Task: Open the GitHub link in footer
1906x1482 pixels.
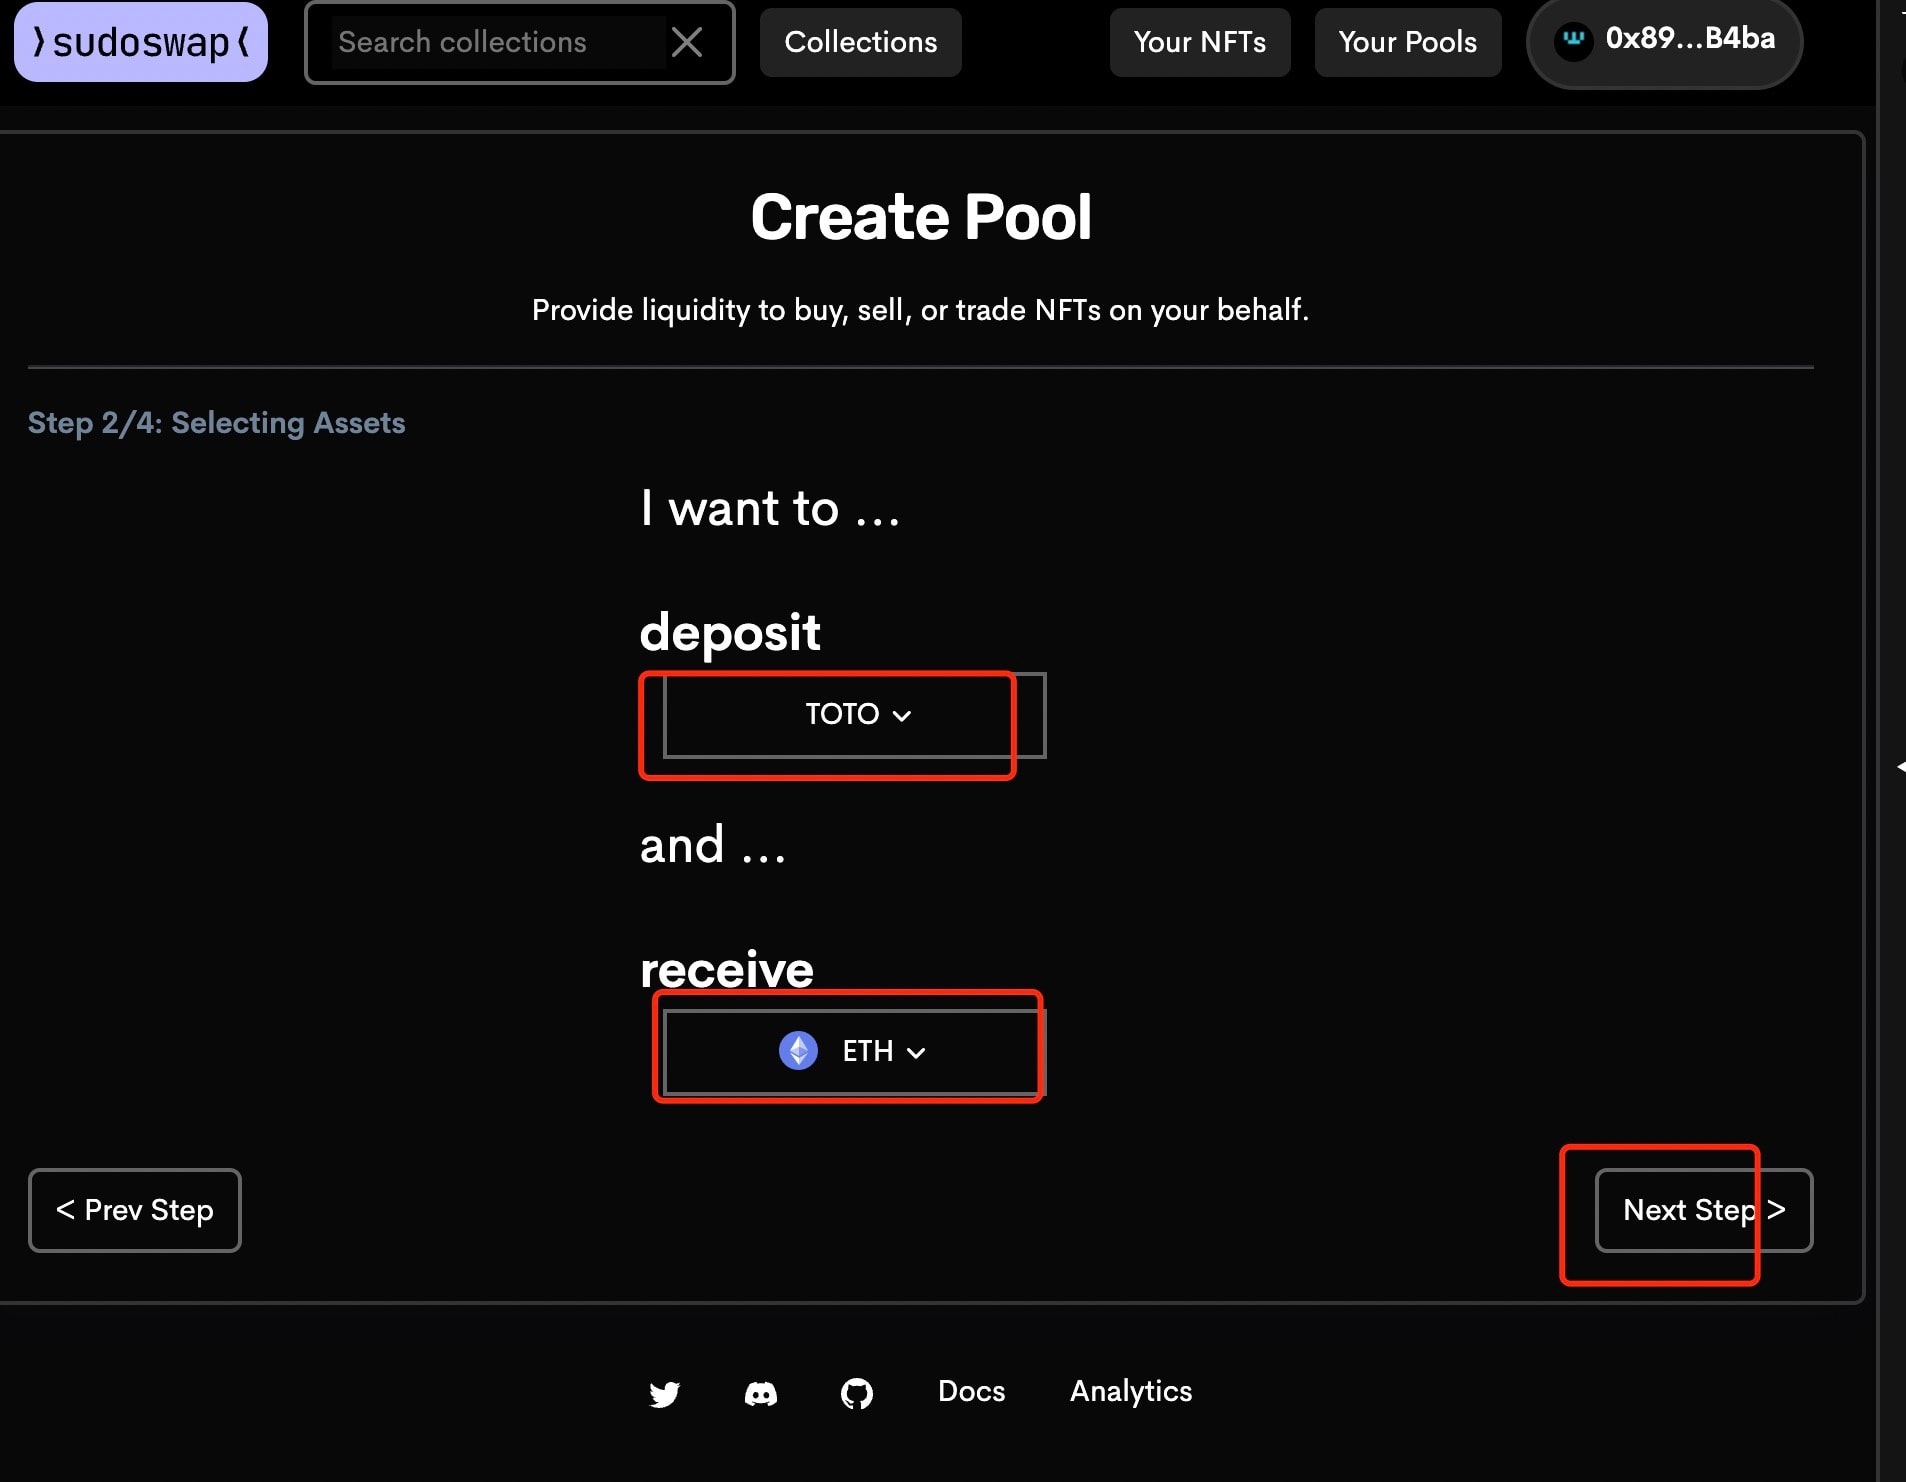Action: (857, 1393)
